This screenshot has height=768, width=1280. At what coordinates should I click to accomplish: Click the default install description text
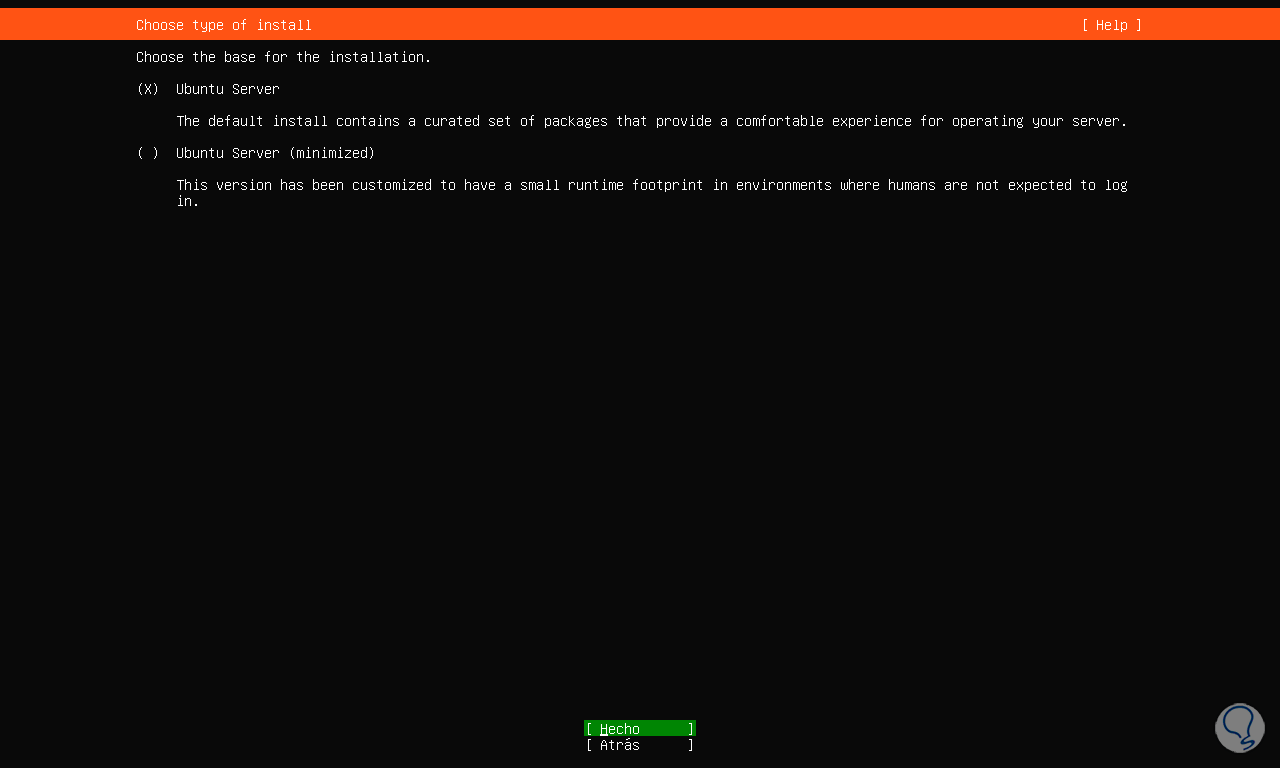pos(652,121)
